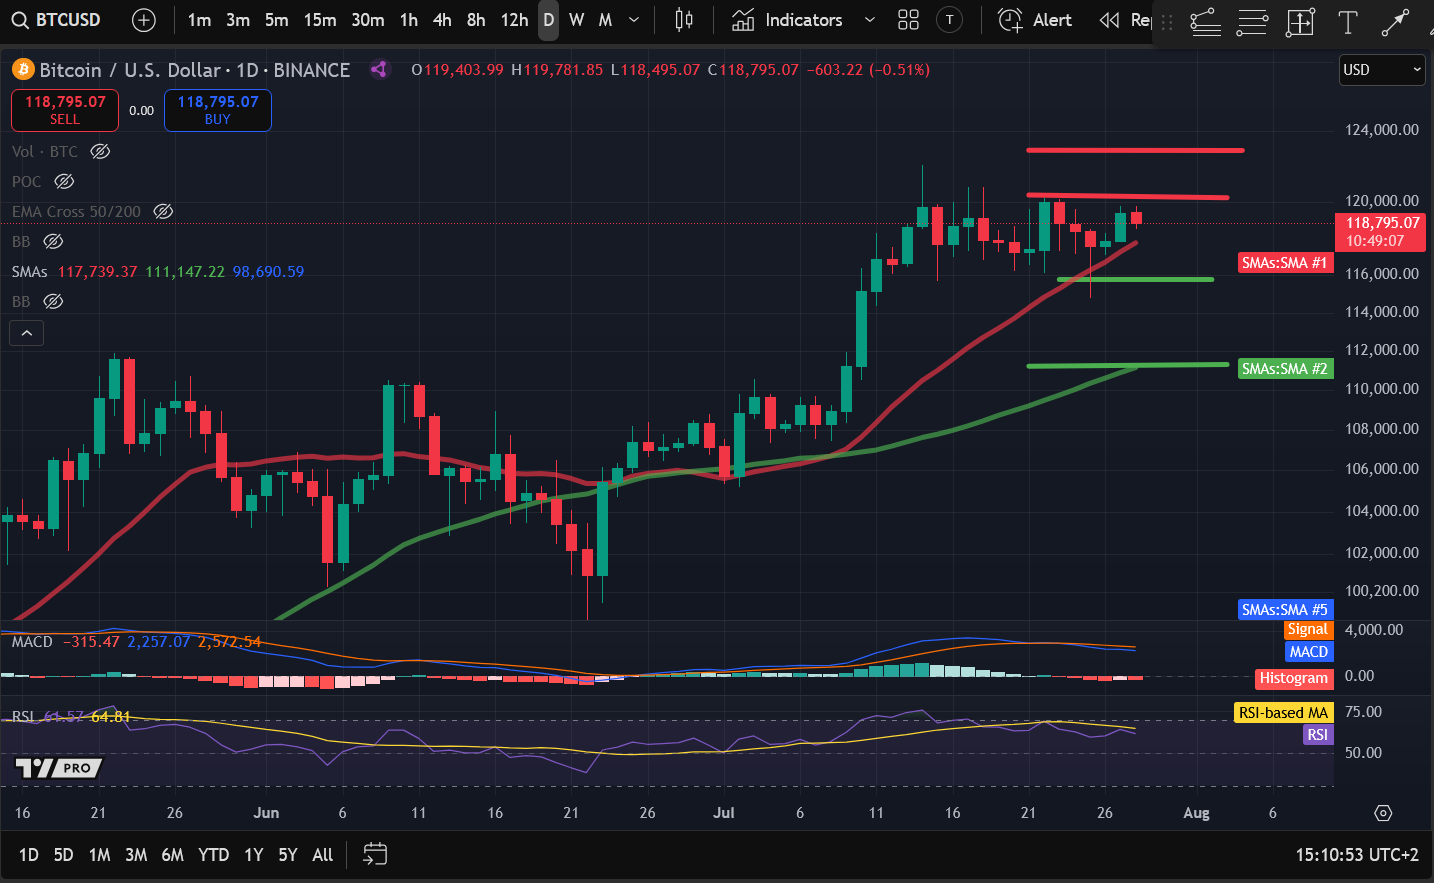Image resolution: width=1434 pixels, height=883 pixels.
Task: Select the arrow drawing tool
Action: (1395, 22)
